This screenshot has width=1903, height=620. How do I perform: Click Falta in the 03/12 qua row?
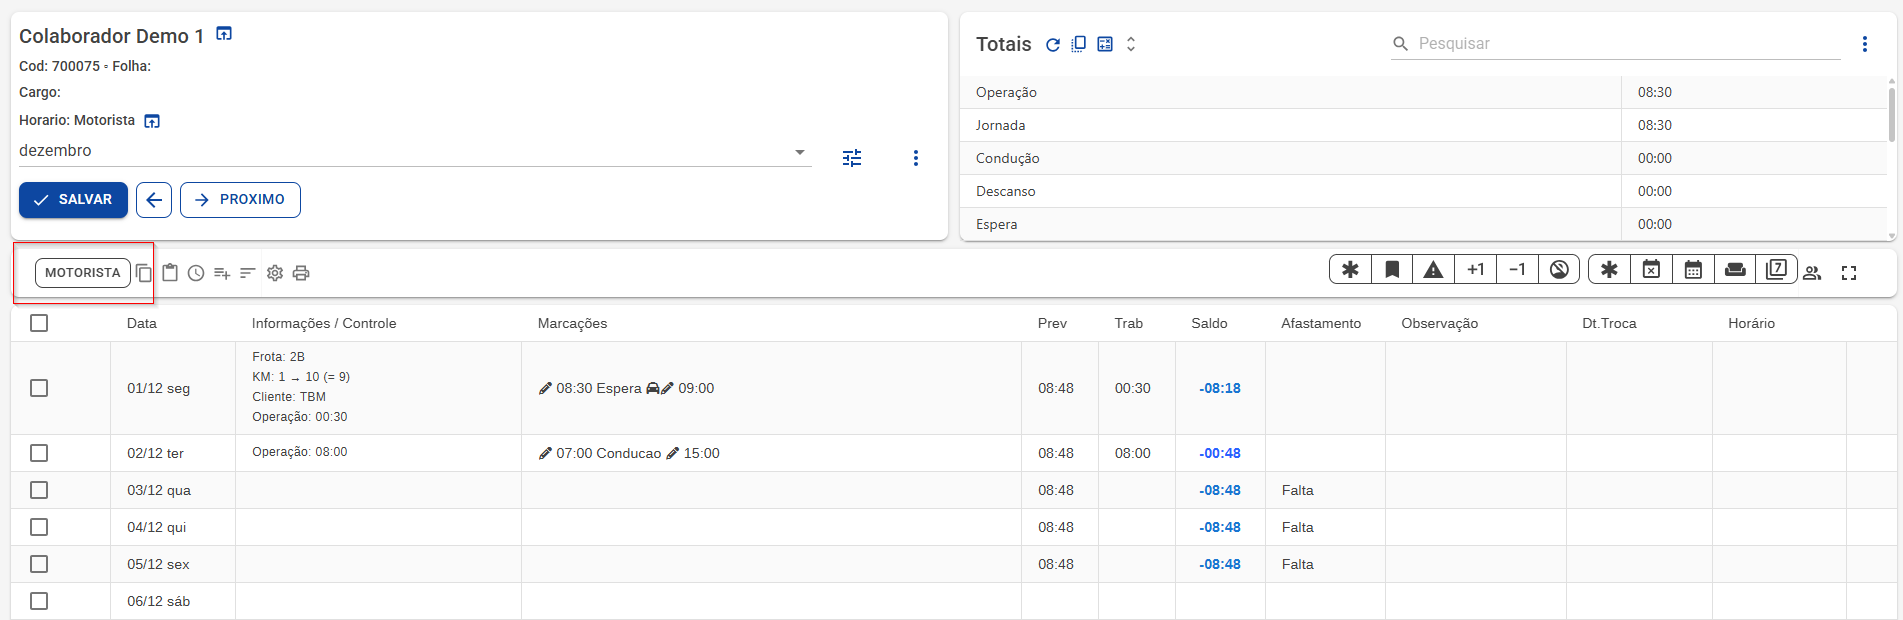pyautogui.click(x=1297, y=490)
